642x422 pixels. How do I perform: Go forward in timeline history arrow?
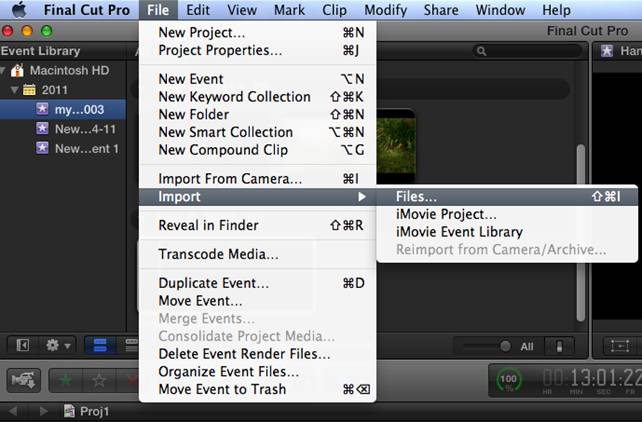point(43,411)
